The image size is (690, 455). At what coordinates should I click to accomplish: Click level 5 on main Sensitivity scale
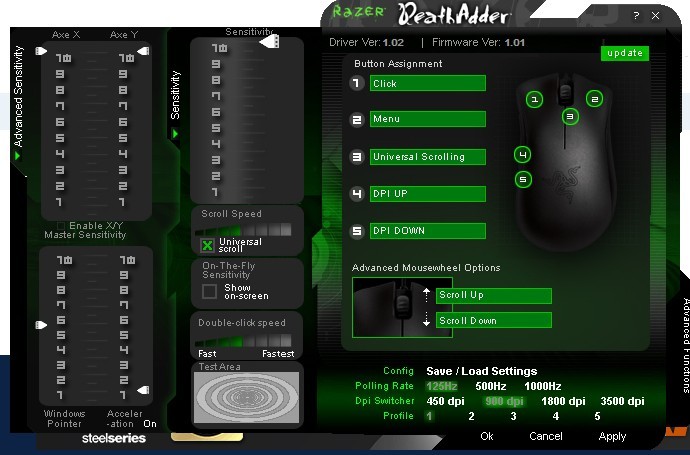coord(216,128)
